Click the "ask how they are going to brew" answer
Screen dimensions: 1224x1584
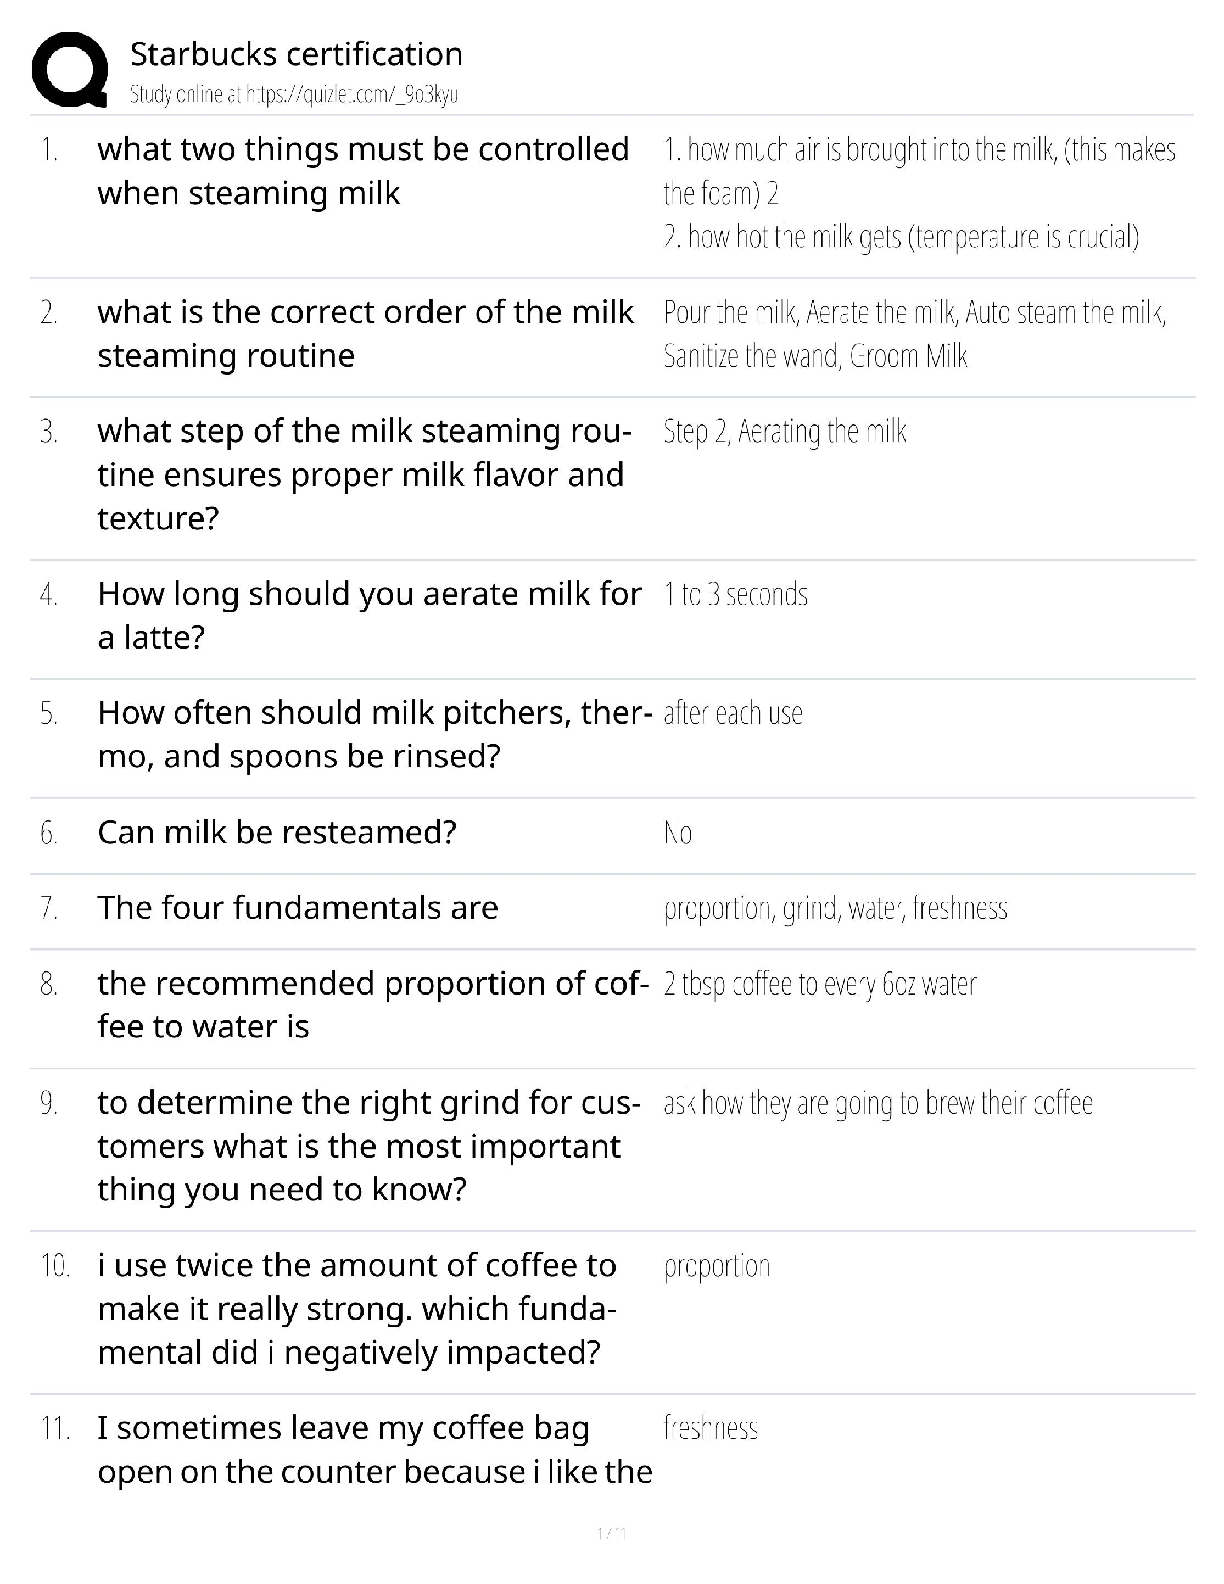[x=878, y=1104]
